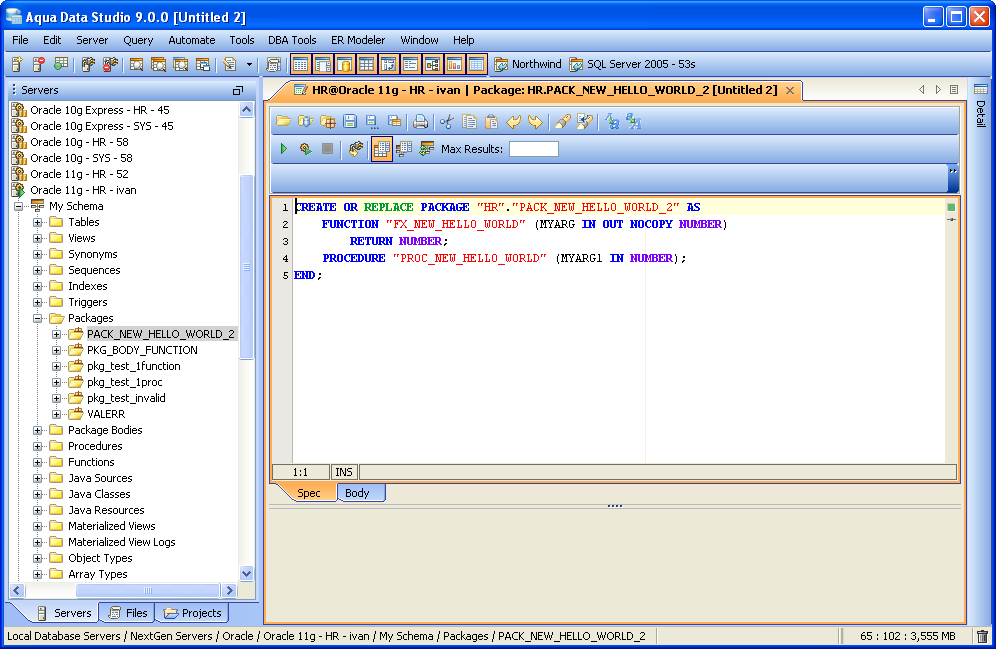
Task: Click the Max Results input field
Action: (x=534, y=149)
